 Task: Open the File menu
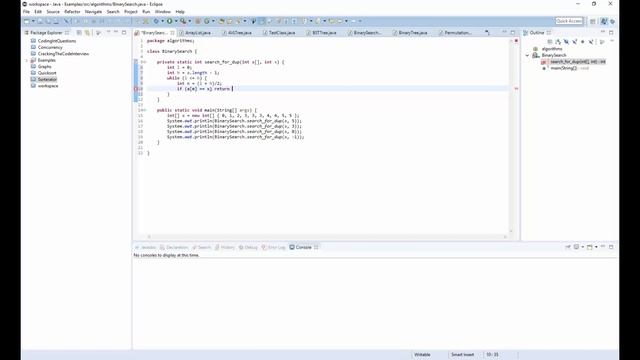(27, 12)
